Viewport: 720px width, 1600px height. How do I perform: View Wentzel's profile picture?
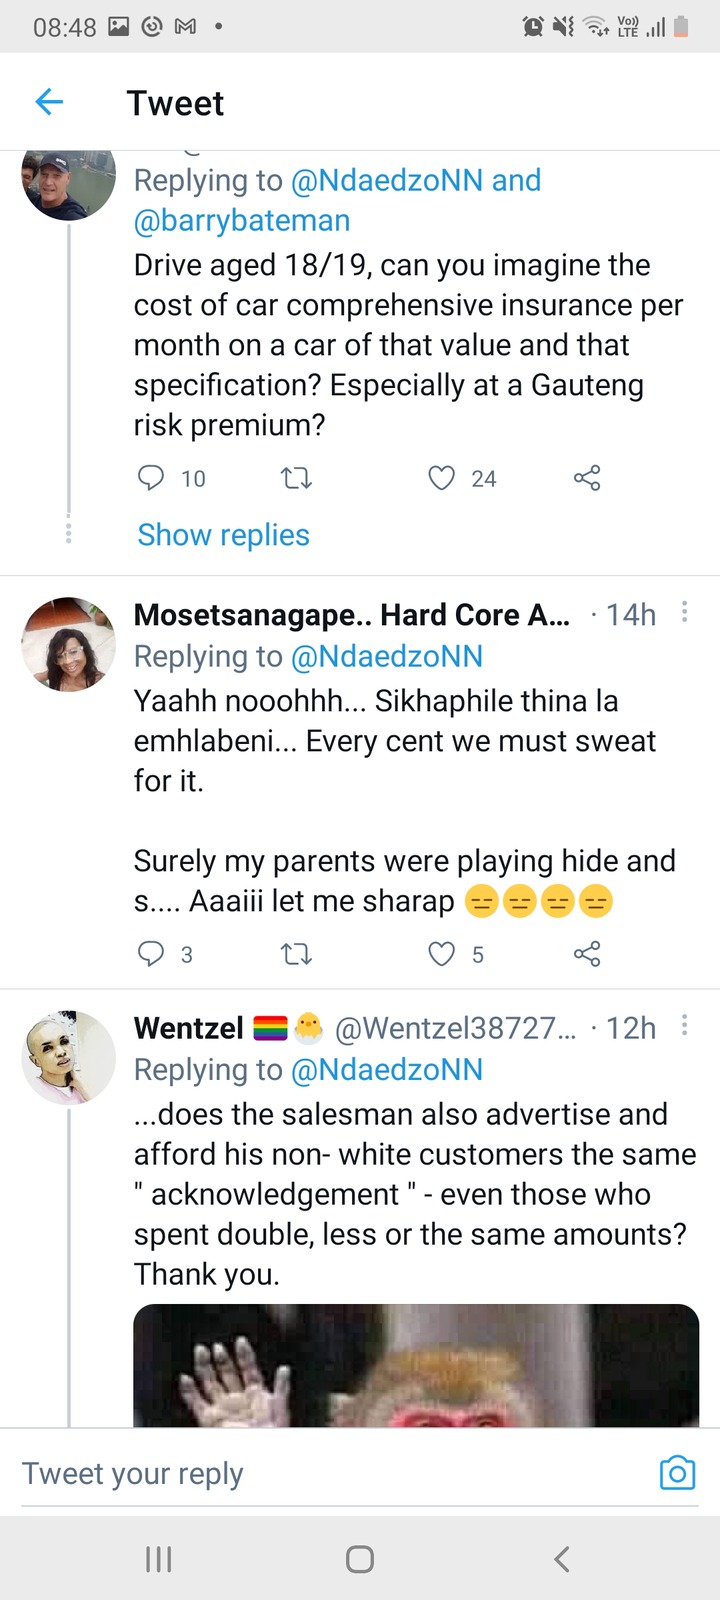69,1057
